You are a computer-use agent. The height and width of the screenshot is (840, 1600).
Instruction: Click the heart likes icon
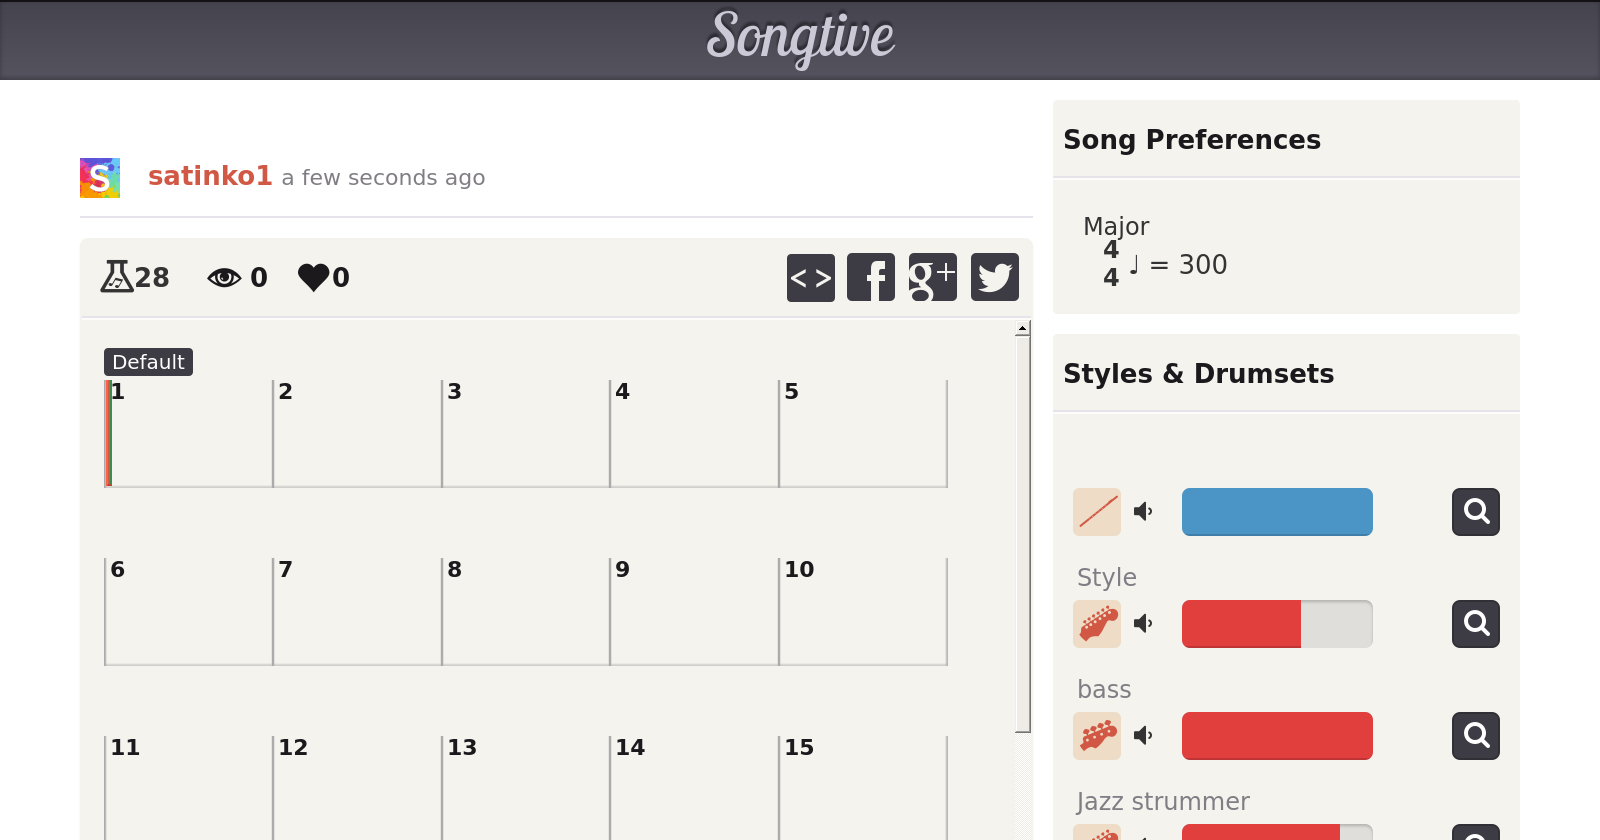(313, 277)
